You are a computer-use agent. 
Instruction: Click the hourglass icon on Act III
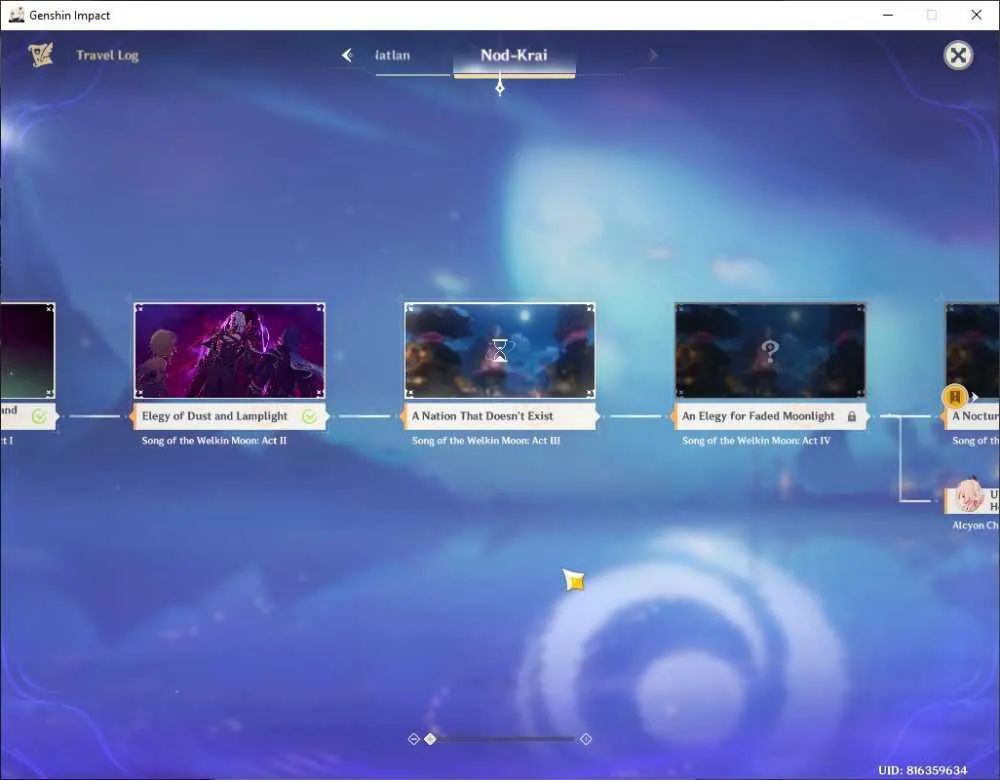point(500,350)
